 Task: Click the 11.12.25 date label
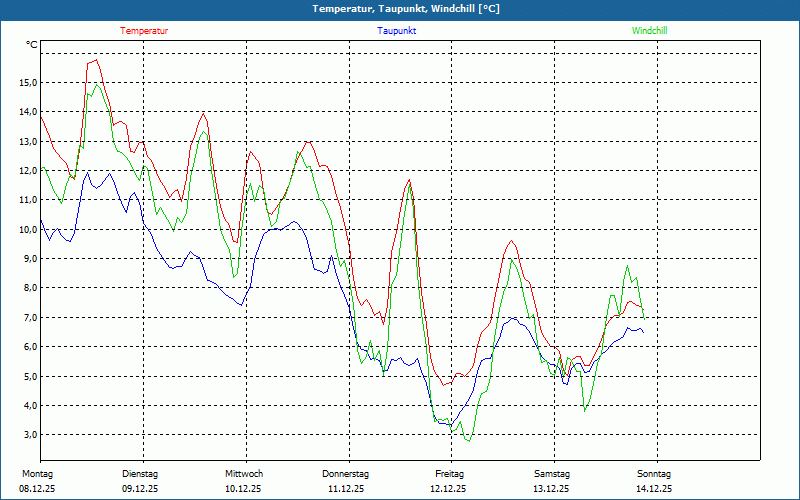click(346, 489)
